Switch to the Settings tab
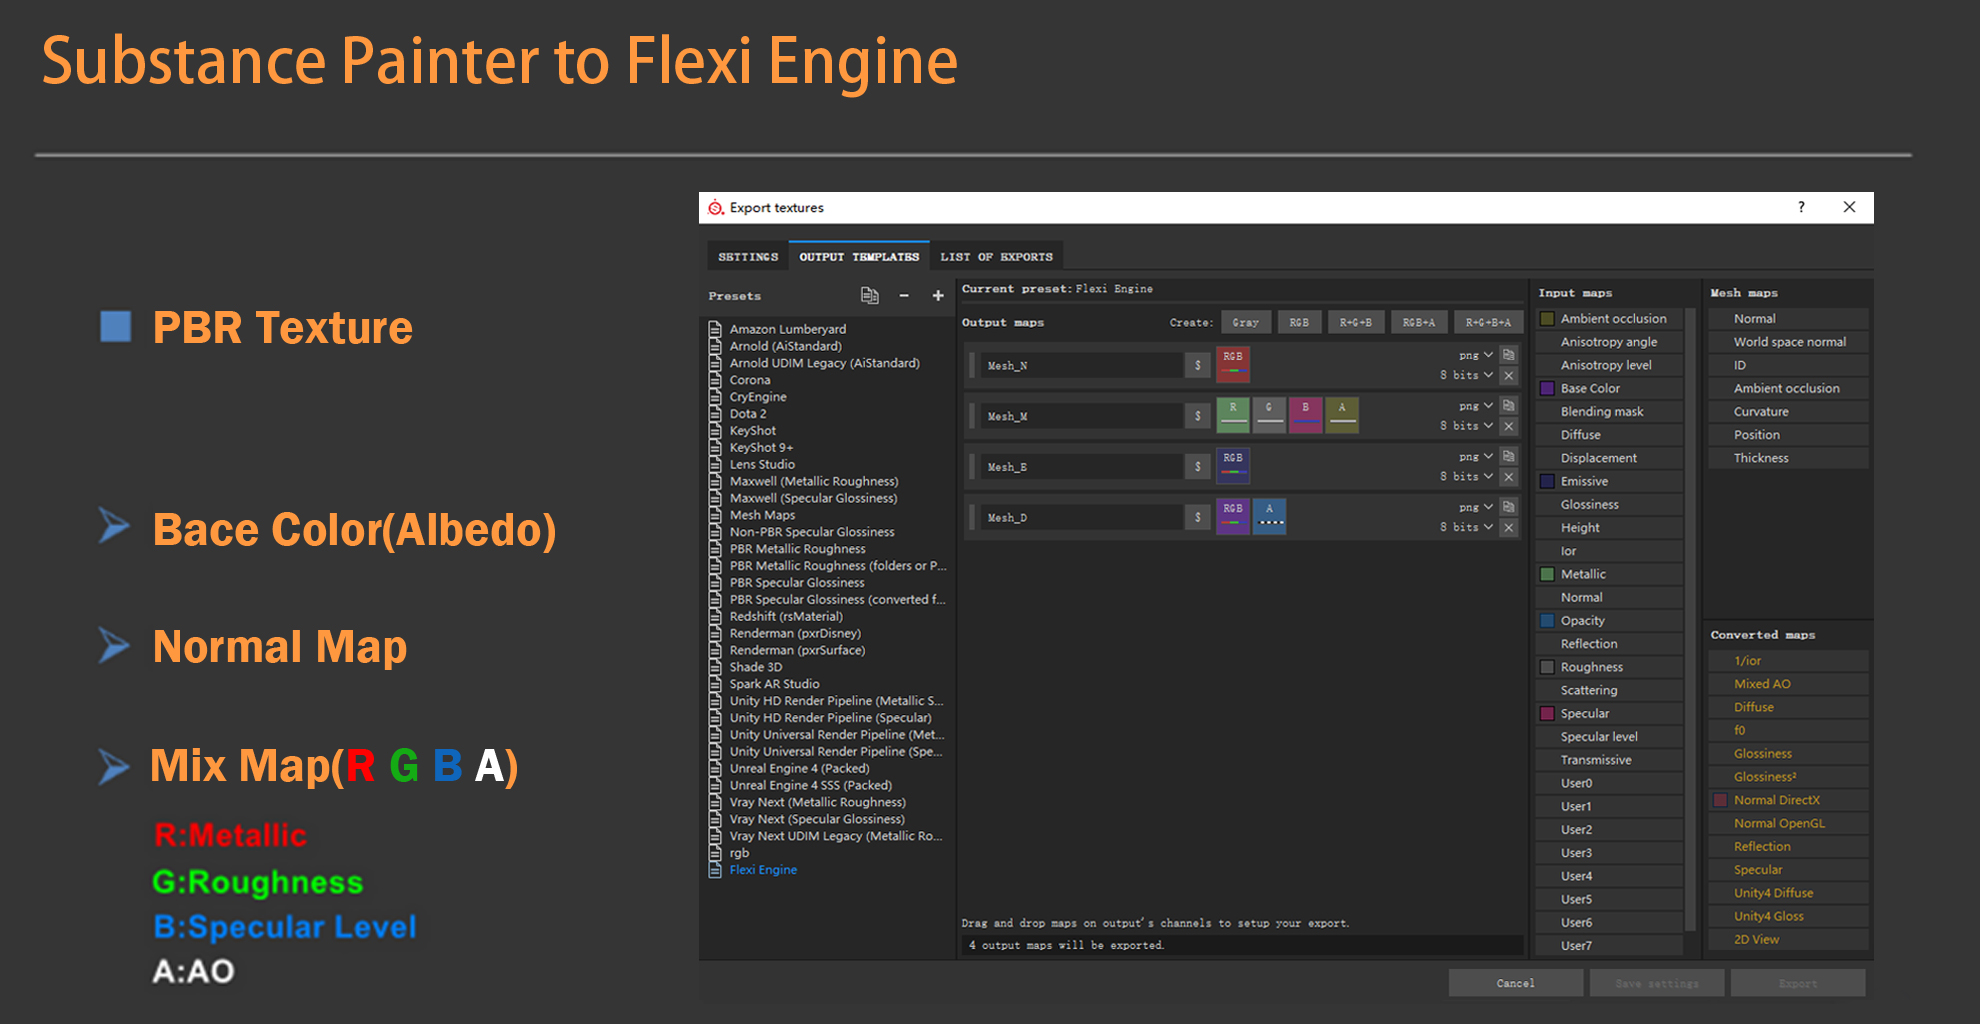 [x=748, y=257]
